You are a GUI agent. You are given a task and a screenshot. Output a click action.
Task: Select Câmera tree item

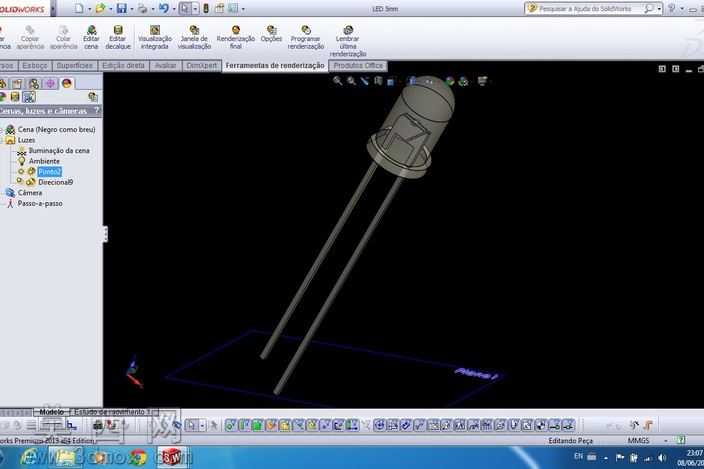30,193
